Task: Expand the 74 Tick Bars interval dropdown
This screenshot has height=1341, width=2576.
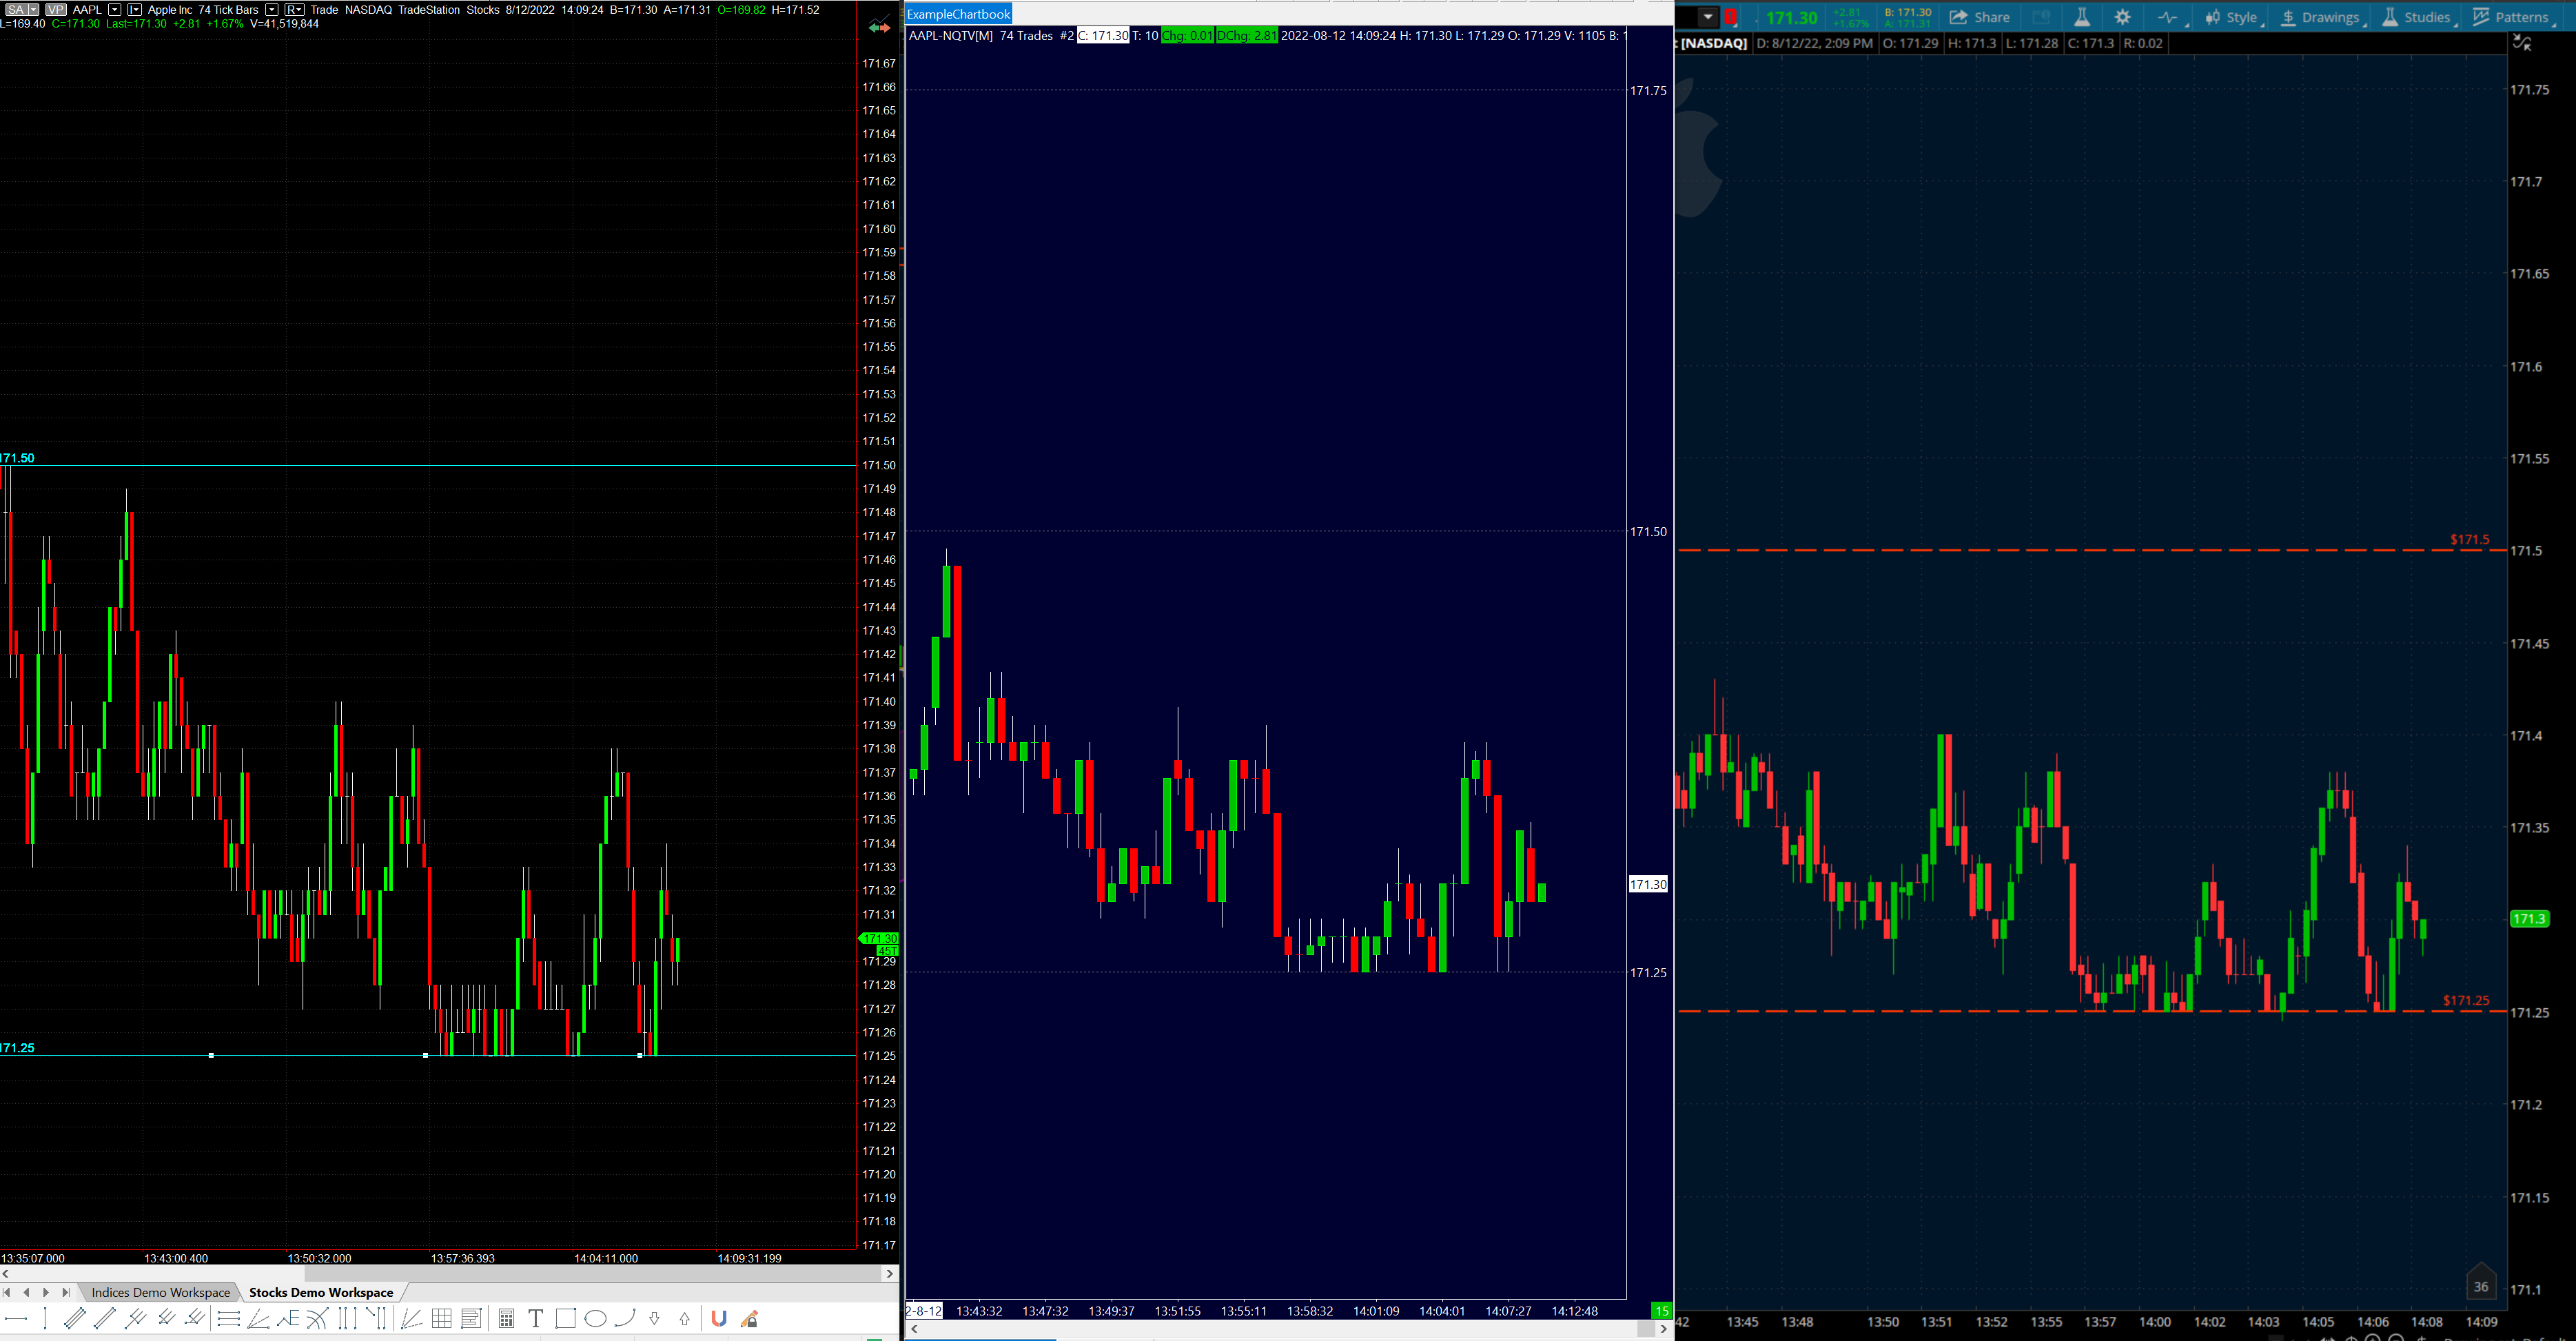Action: coord(271,9)
